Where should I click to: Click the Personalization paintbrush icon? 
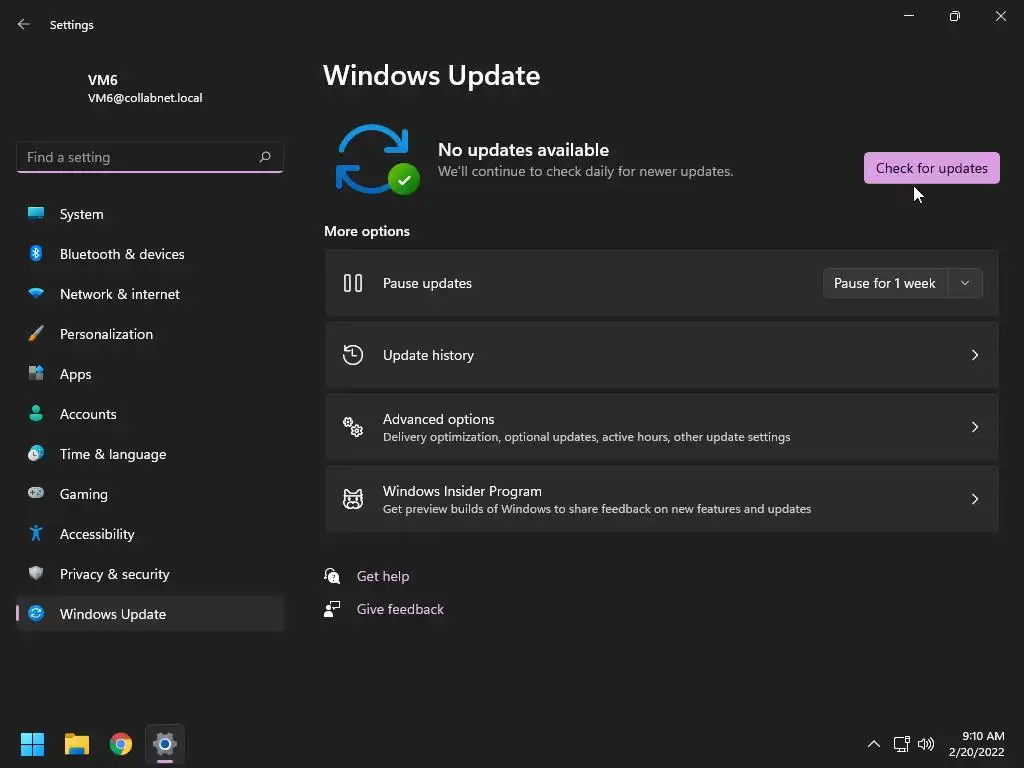[36, 333]
